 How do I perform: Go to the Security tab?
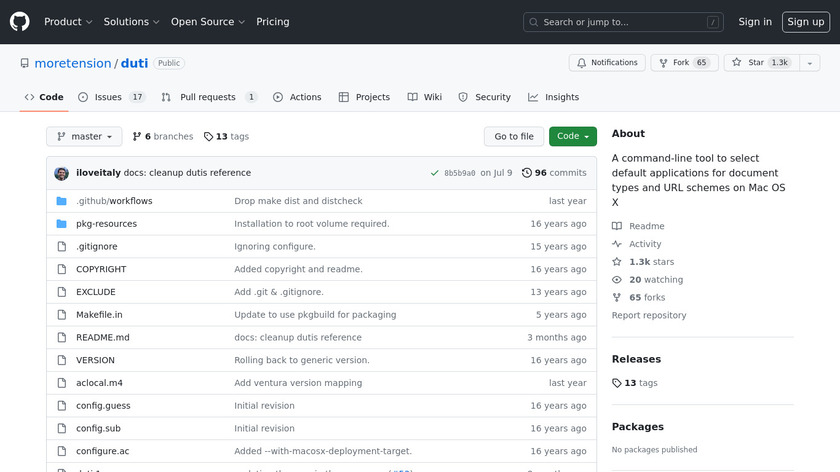pos(485,97)
